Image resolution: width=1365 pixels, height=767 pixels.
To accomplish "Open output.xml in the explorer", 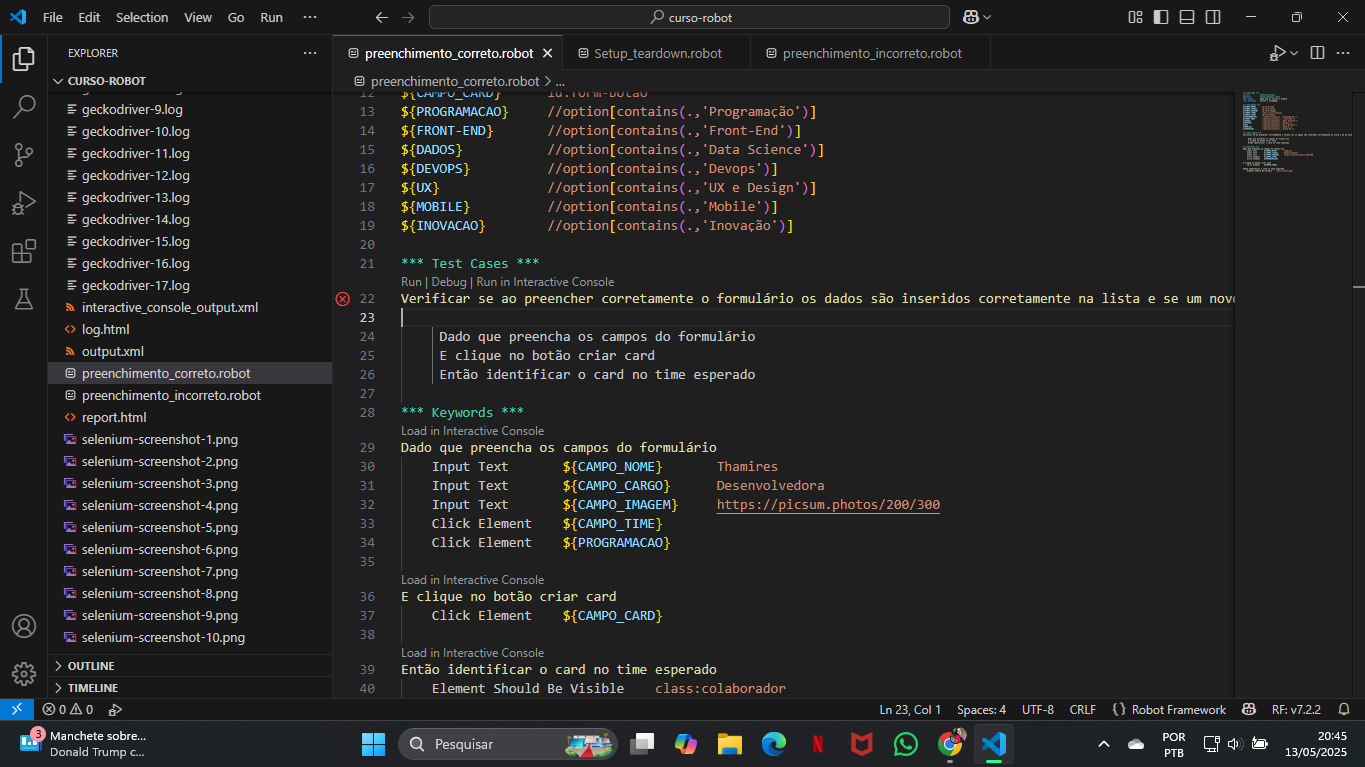I will [112, 351].
